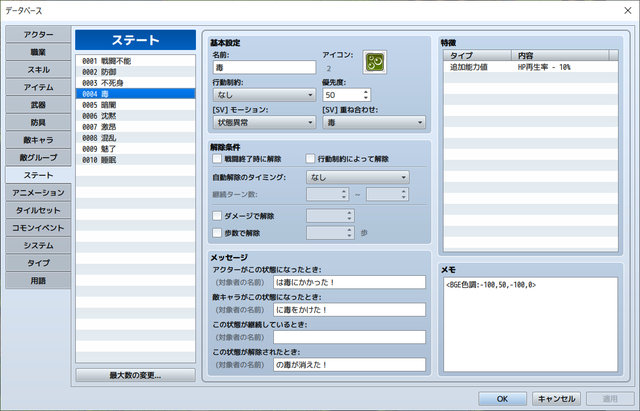Click the タイプ column header

click(x=478, y=56)
